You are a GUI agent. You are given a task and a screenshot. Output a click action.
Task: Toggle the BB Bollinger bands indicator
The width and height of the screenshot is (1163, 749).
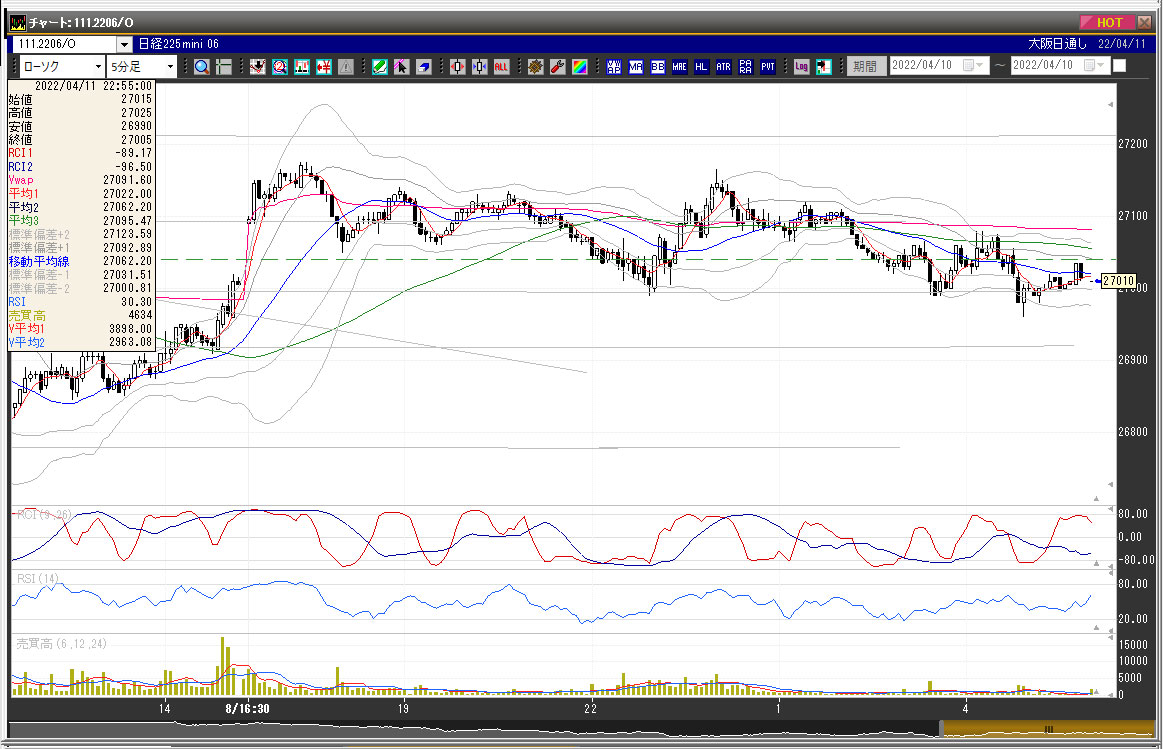coord(658,67)
